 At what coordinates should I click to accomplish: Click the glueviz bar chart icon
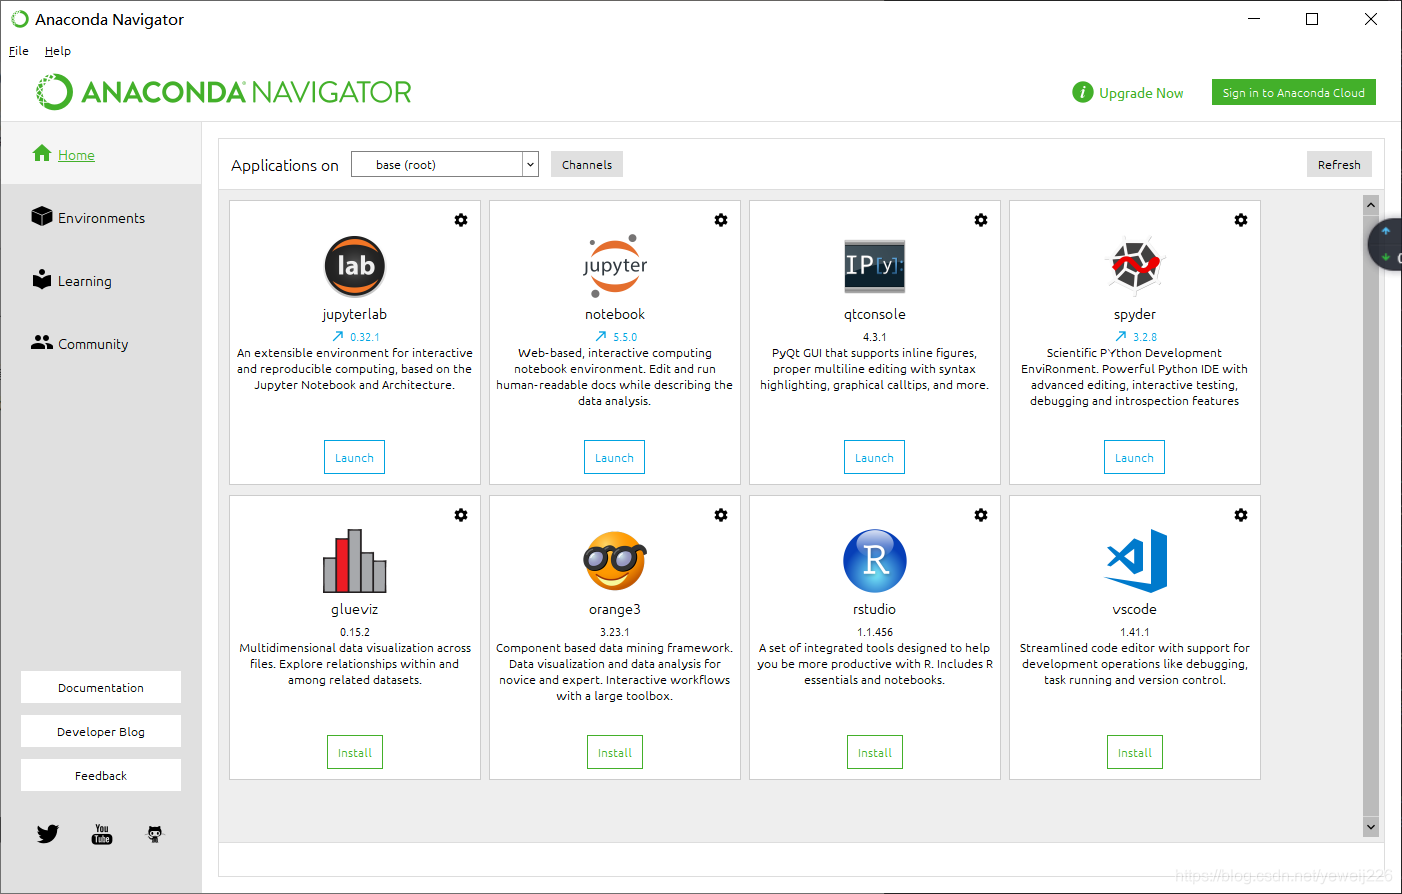click(355, 561)
